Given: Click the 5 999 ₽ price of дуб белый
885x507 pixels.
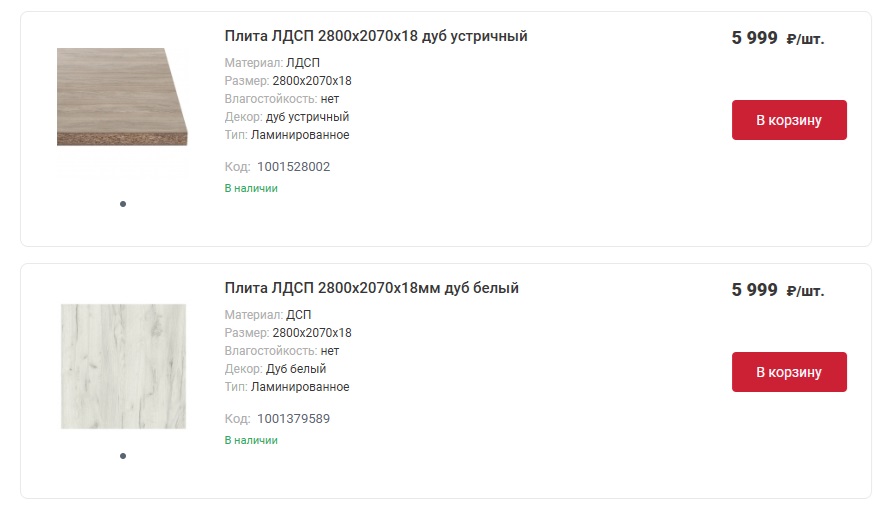Looking at the screenshot, I should point(778,290).
